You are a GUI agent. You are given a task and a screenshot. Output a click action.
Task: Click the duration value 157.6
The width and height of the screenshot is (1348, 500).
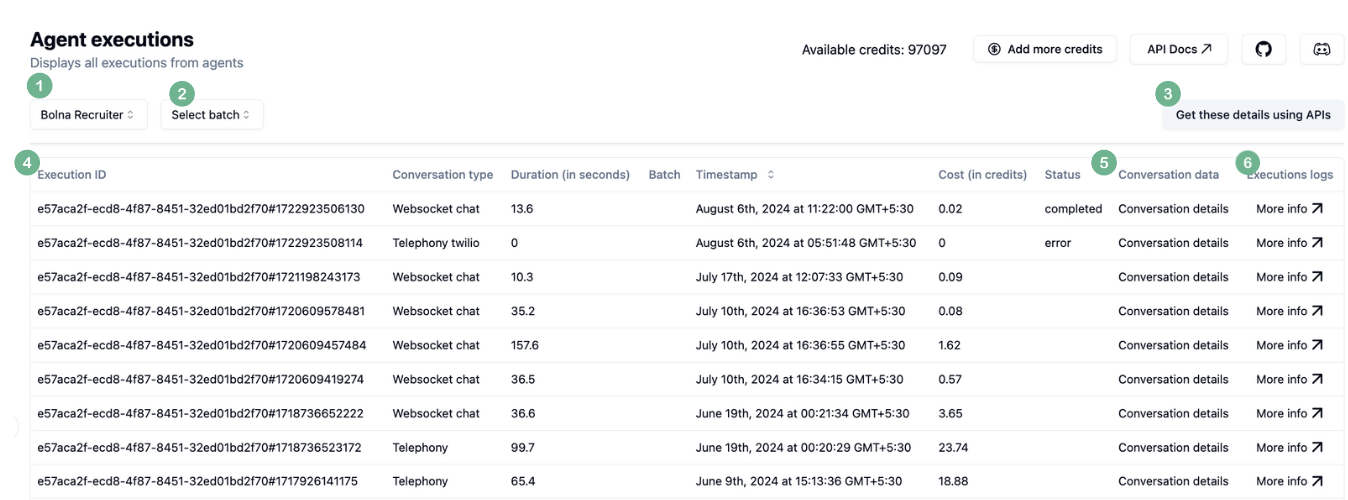tap(525, 345)
